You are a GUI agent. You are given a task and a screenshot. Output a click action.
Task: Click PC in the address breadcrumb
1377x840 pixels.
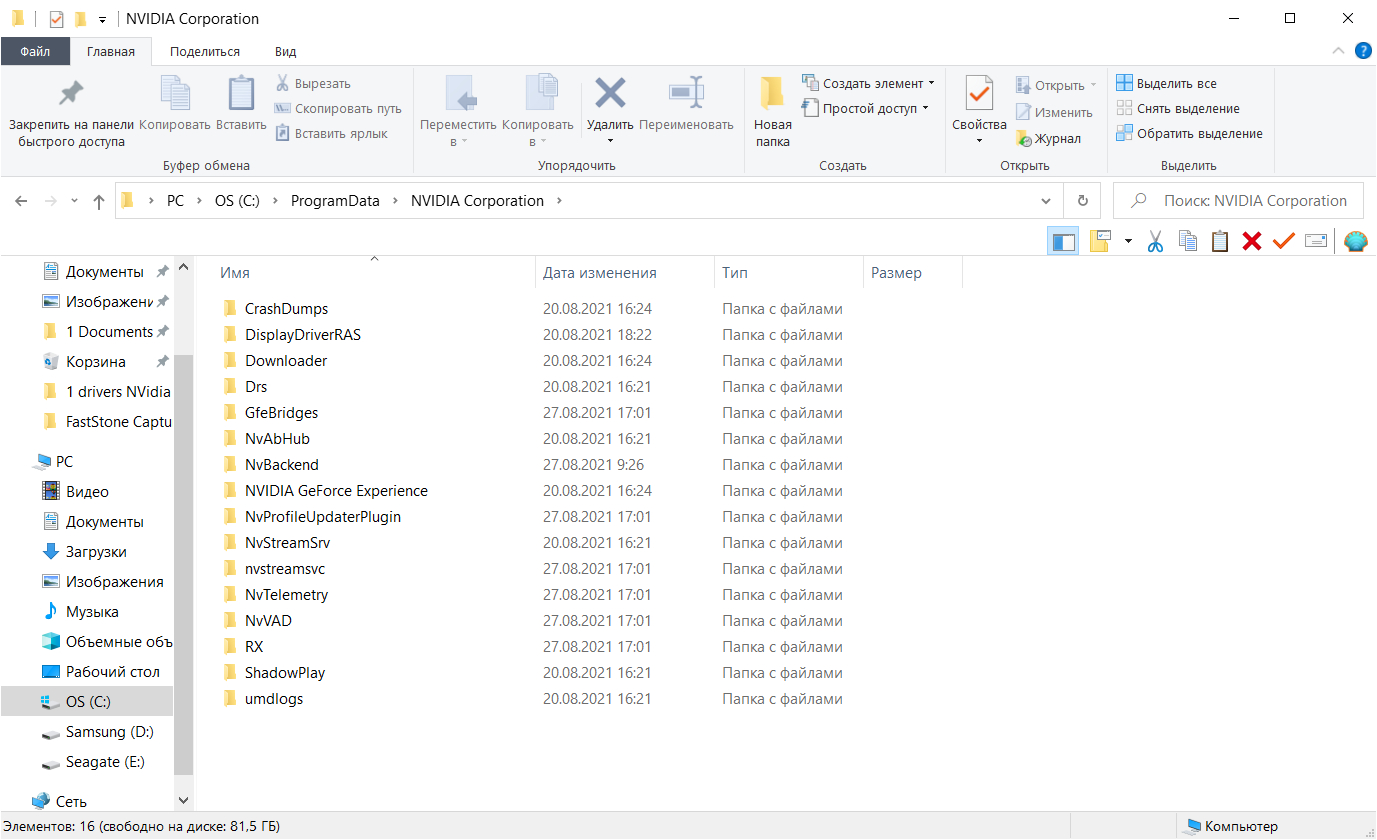click(x=175, y=201)
